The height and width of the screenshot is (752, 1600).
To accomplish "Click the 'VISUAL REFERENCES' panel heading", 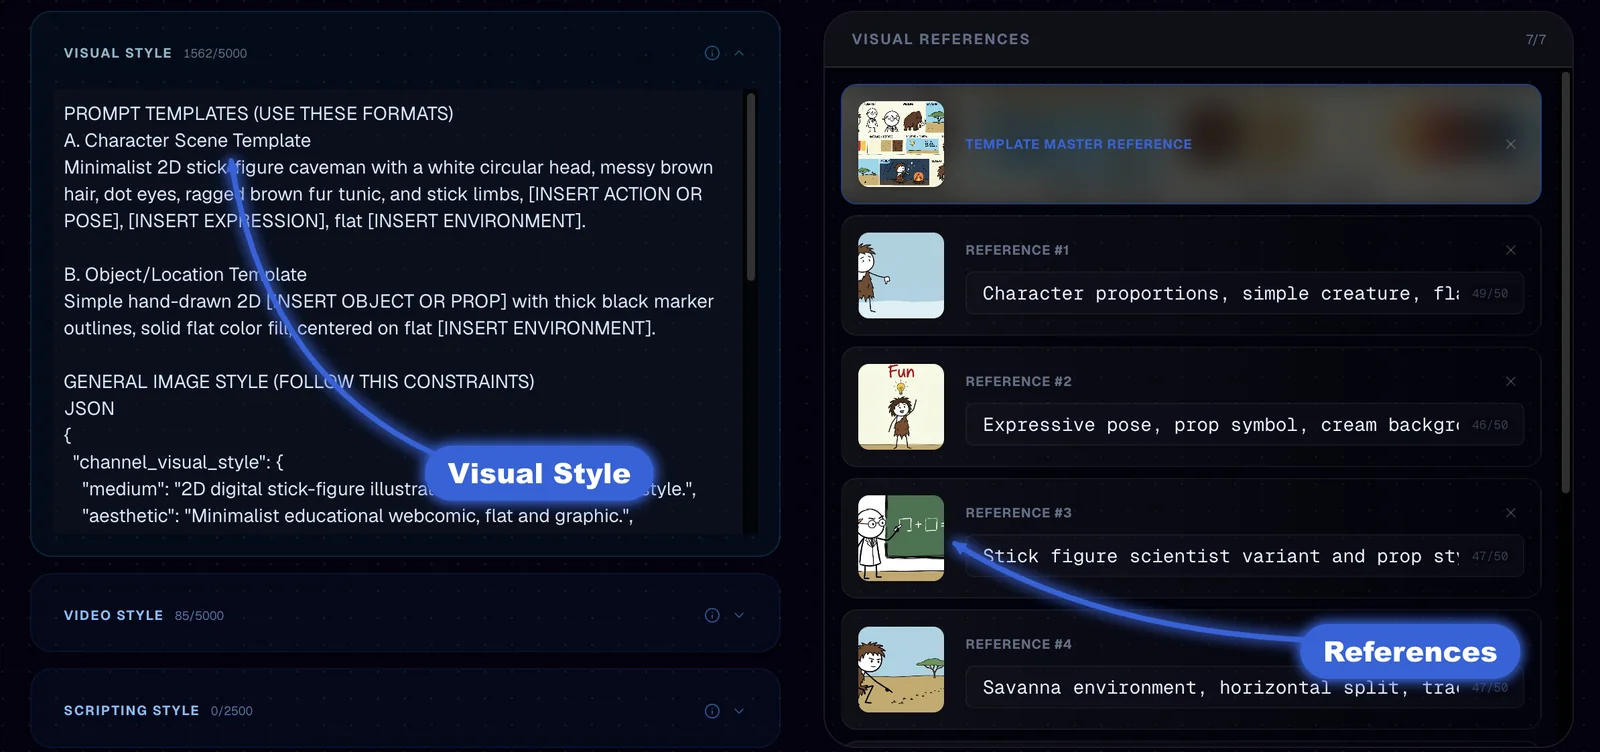I will (941, 39).
